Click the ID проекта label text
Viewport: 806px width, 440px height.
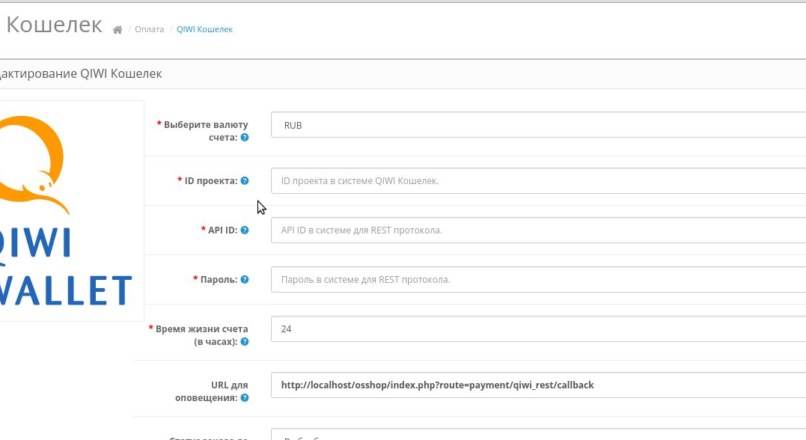[x=211, y=180]
